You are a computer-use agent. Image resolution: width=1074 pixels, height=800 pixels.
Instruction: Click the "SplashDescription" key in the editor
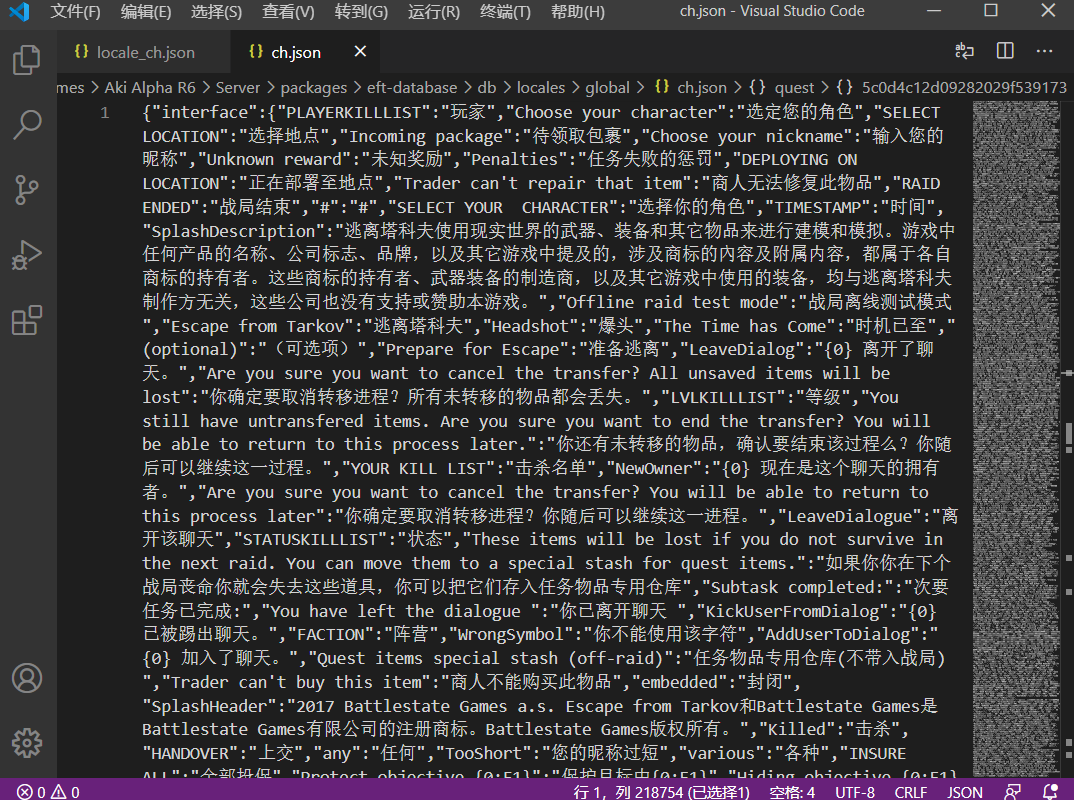pyautogui.click(x=234, y=231)
